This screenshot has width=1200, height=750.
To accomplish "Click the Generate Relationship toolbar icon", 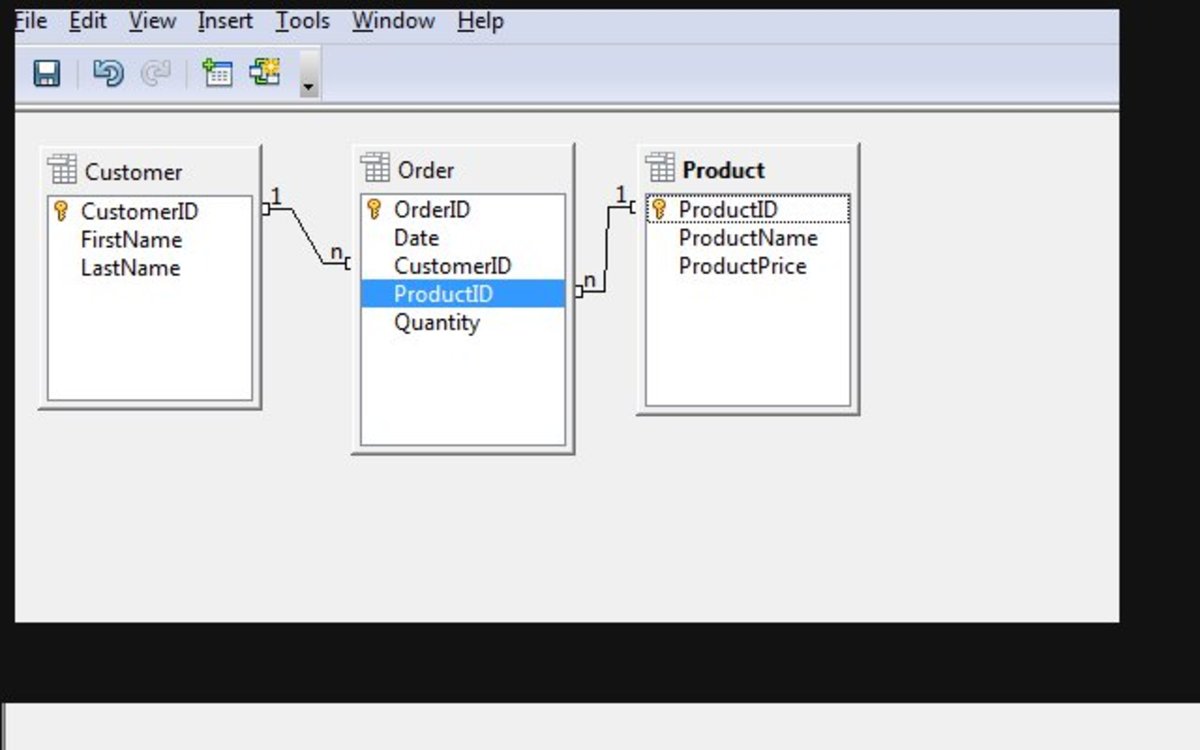I will (264, 73).
